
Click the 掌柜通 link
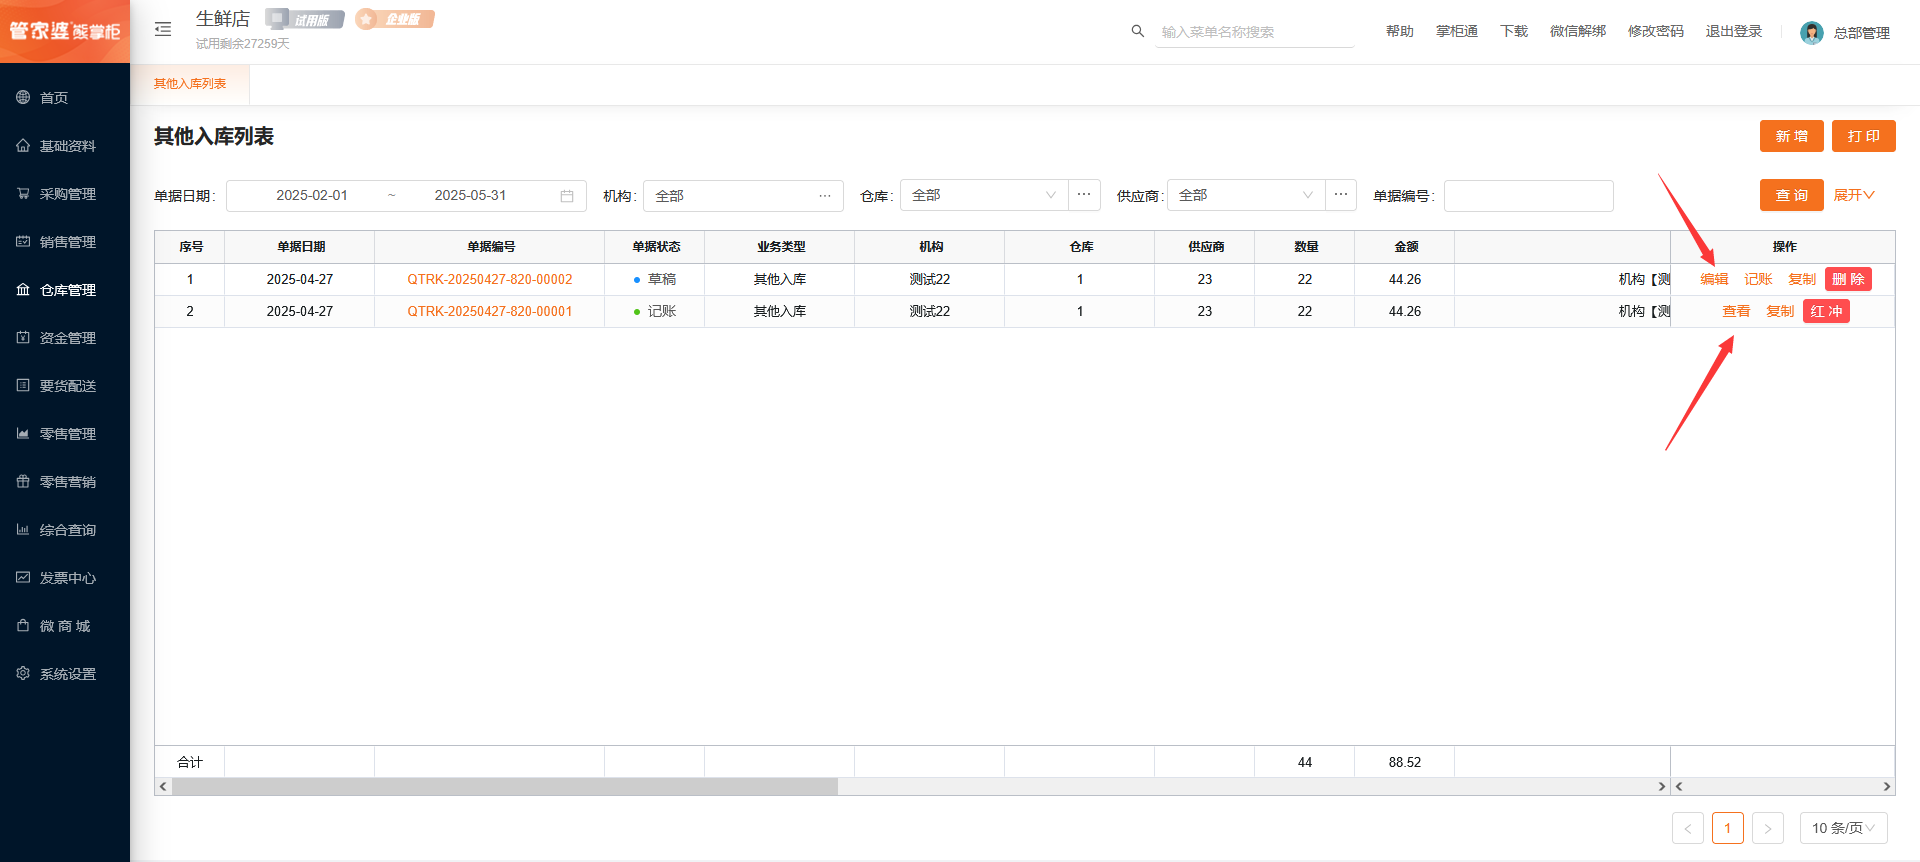[1457, 31]
